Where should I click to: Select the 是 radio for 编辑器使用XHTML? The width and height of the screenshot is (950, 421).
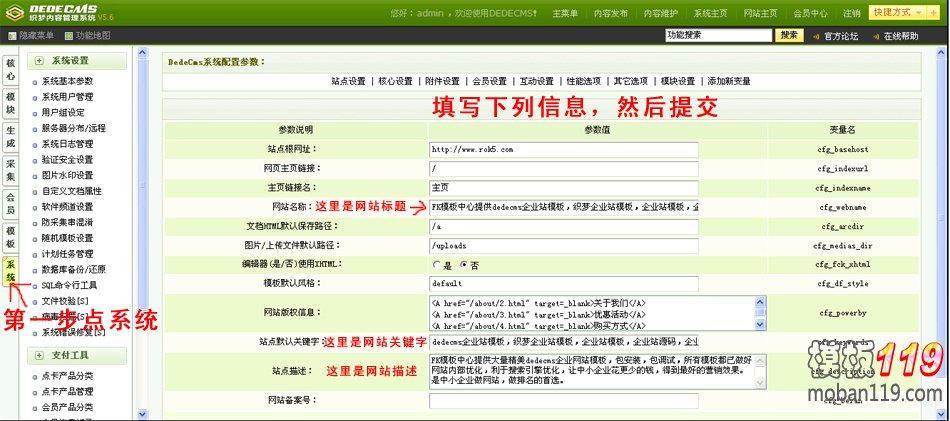tap(436, 265)
